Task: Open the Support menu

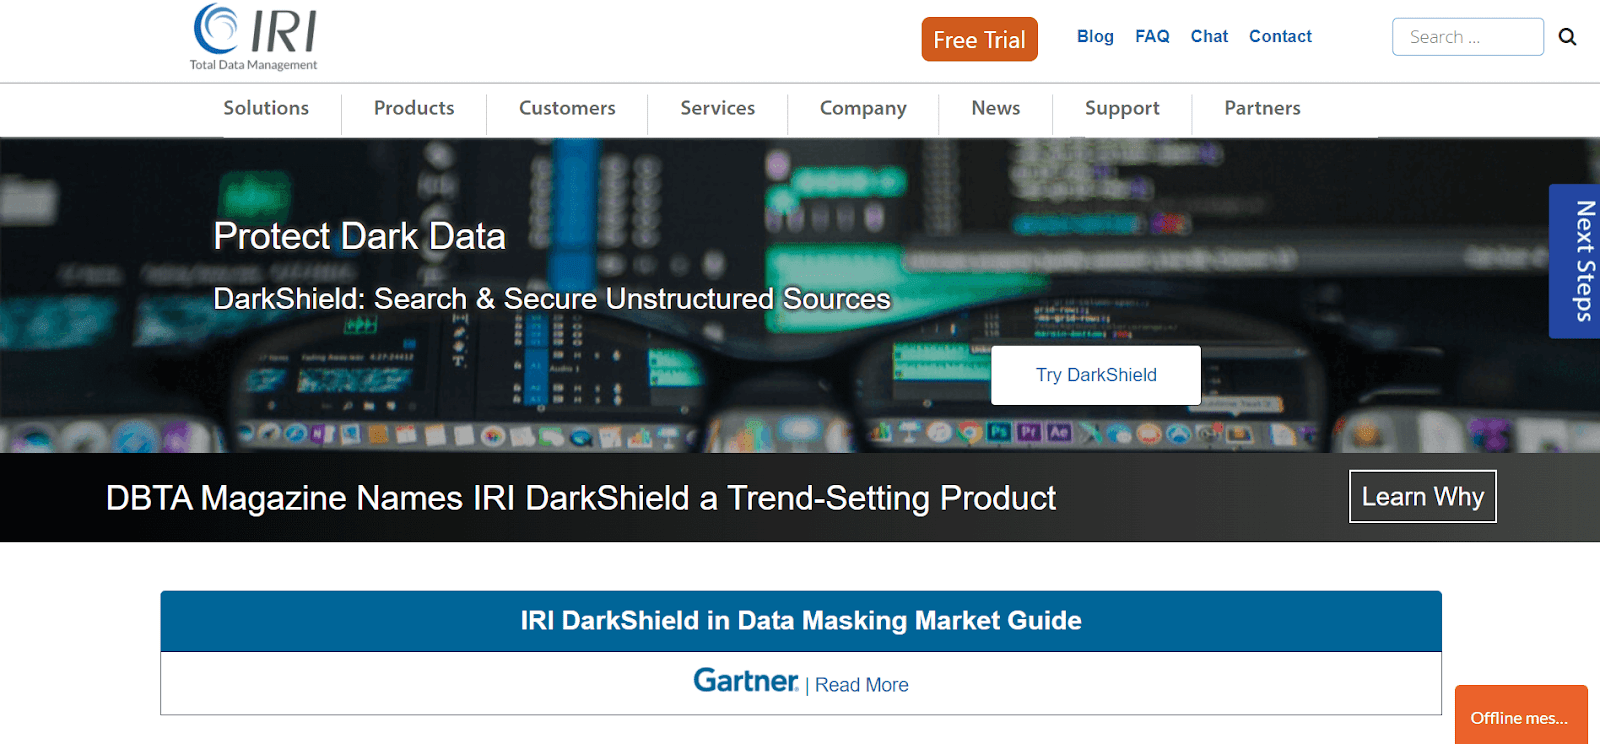Action: tap(1122, 108)
